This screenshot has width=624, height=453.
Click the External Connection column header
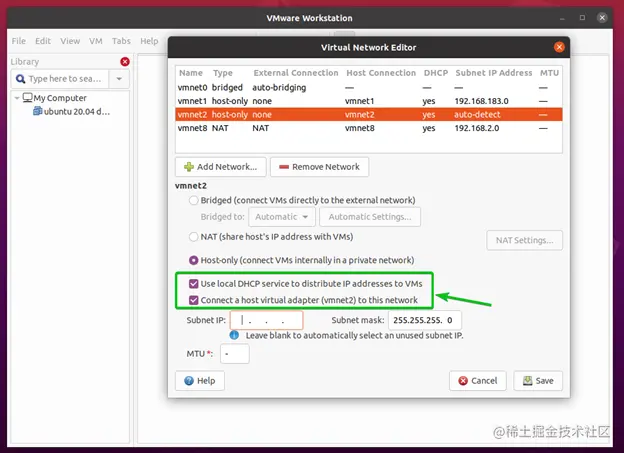click(x=296, y=73)
